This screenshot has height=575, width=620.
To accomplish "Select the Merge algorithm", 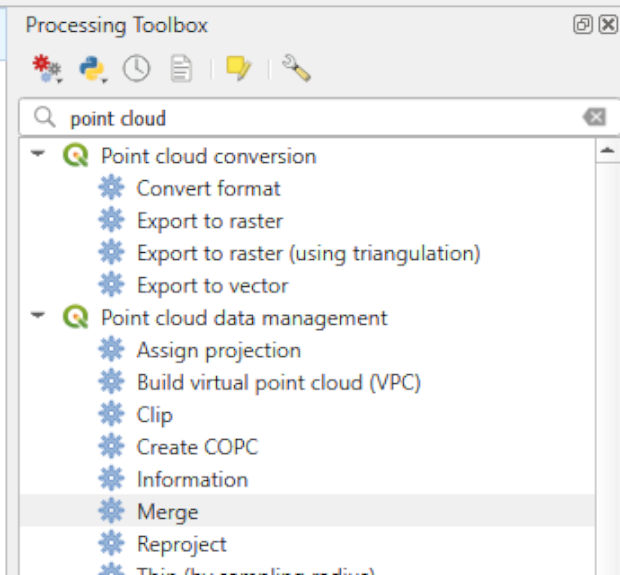I will point(167,512).
